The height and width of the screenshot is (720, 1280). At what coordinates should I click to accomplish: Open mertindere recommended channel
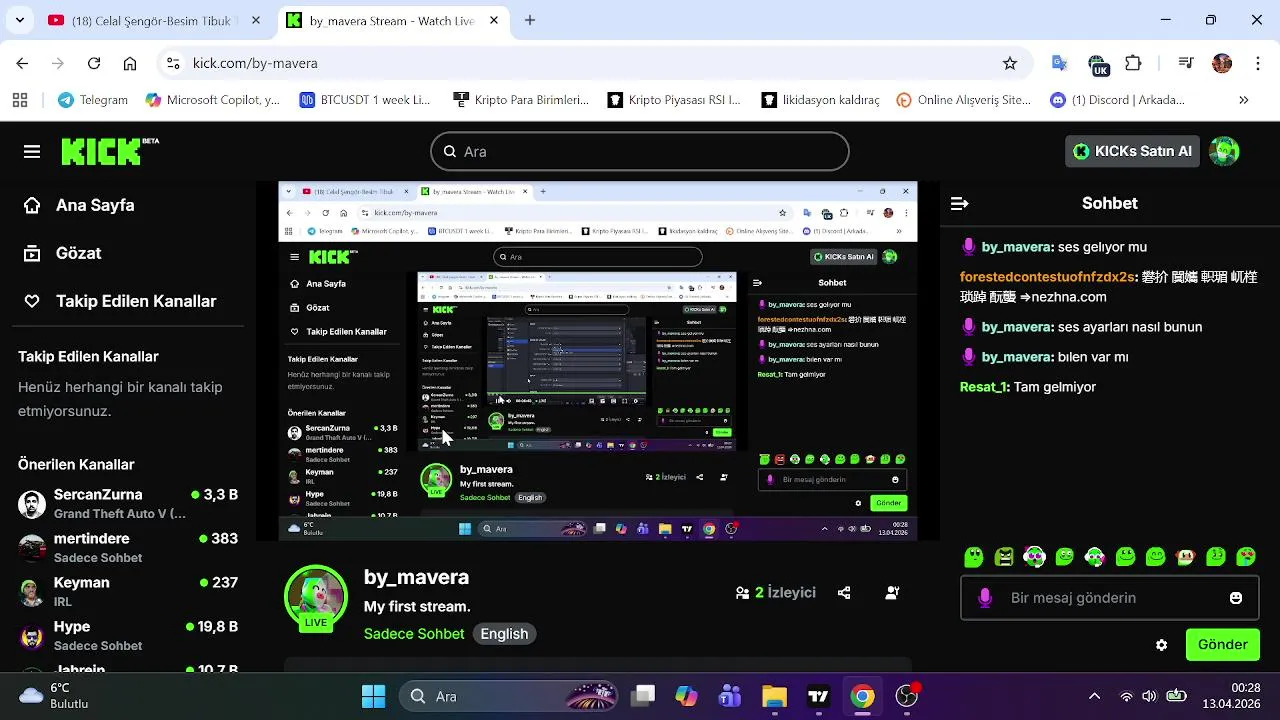[x=128, y=547]
